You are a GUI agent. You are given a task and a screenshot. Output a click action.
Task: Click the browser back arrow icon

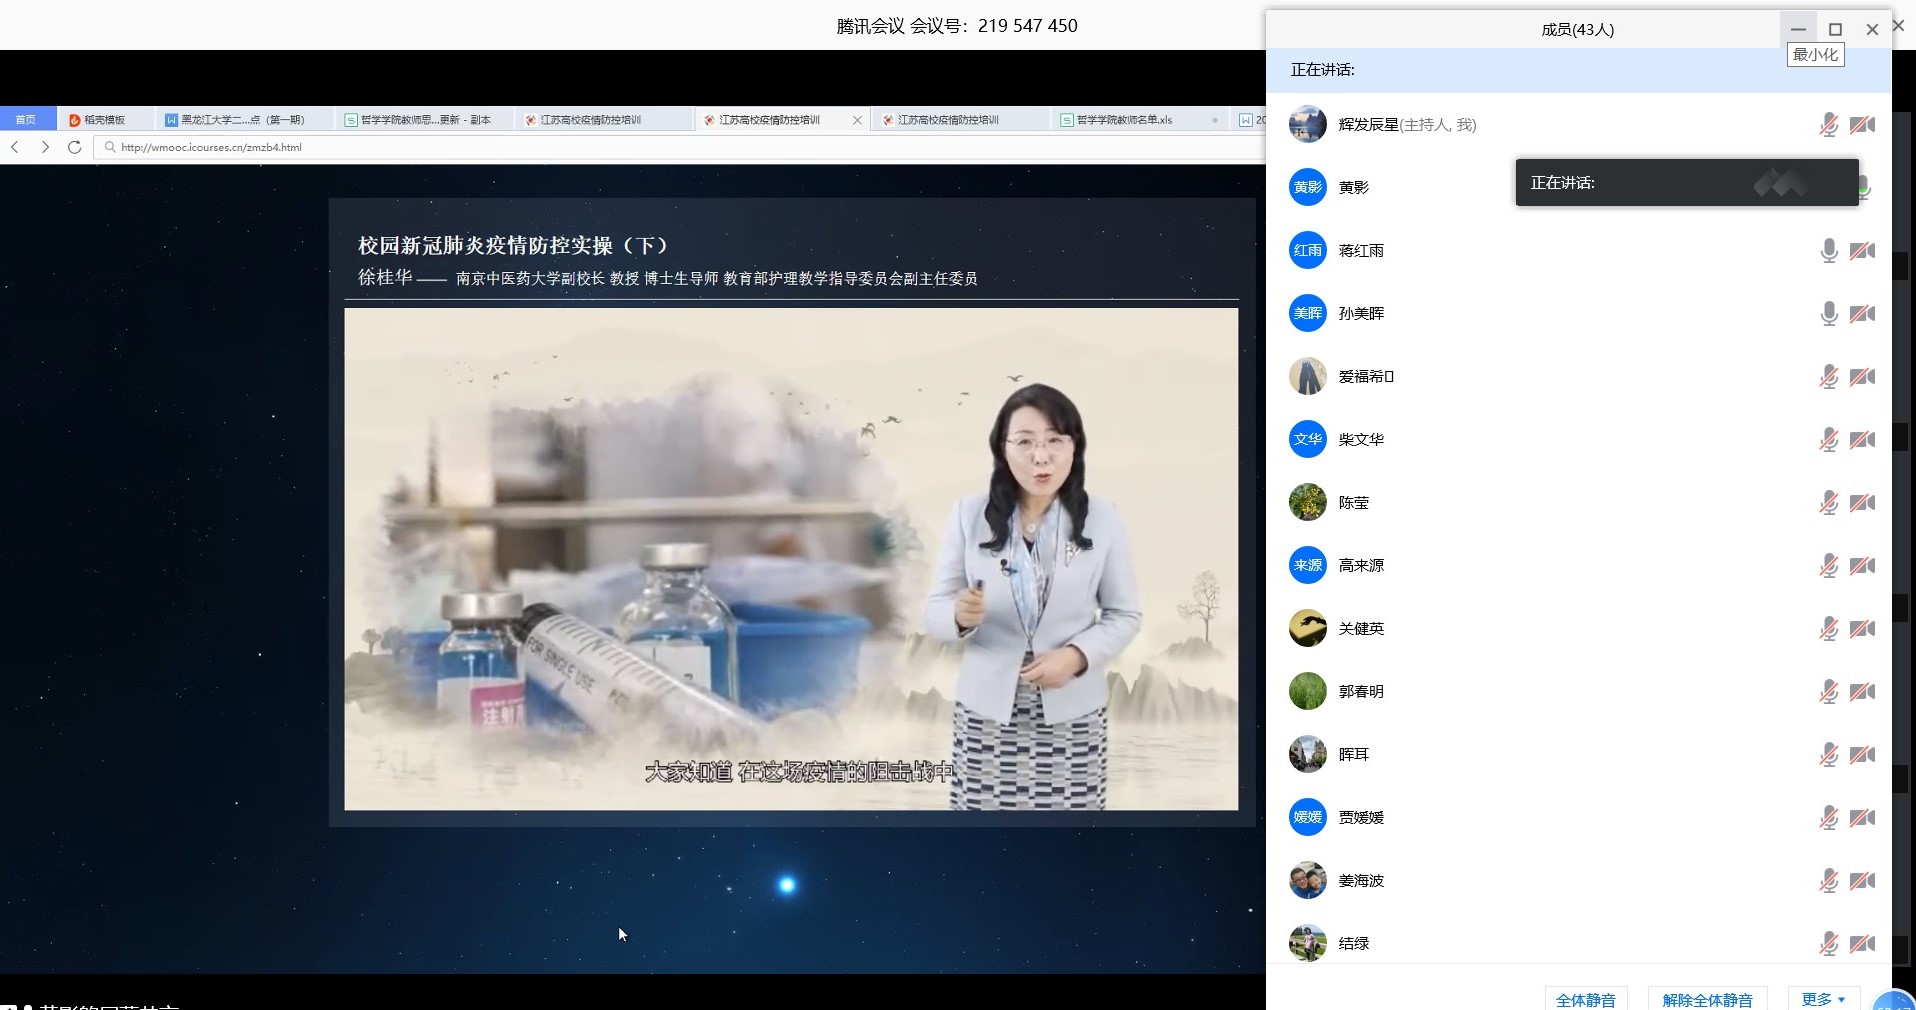tap(15, 147)
